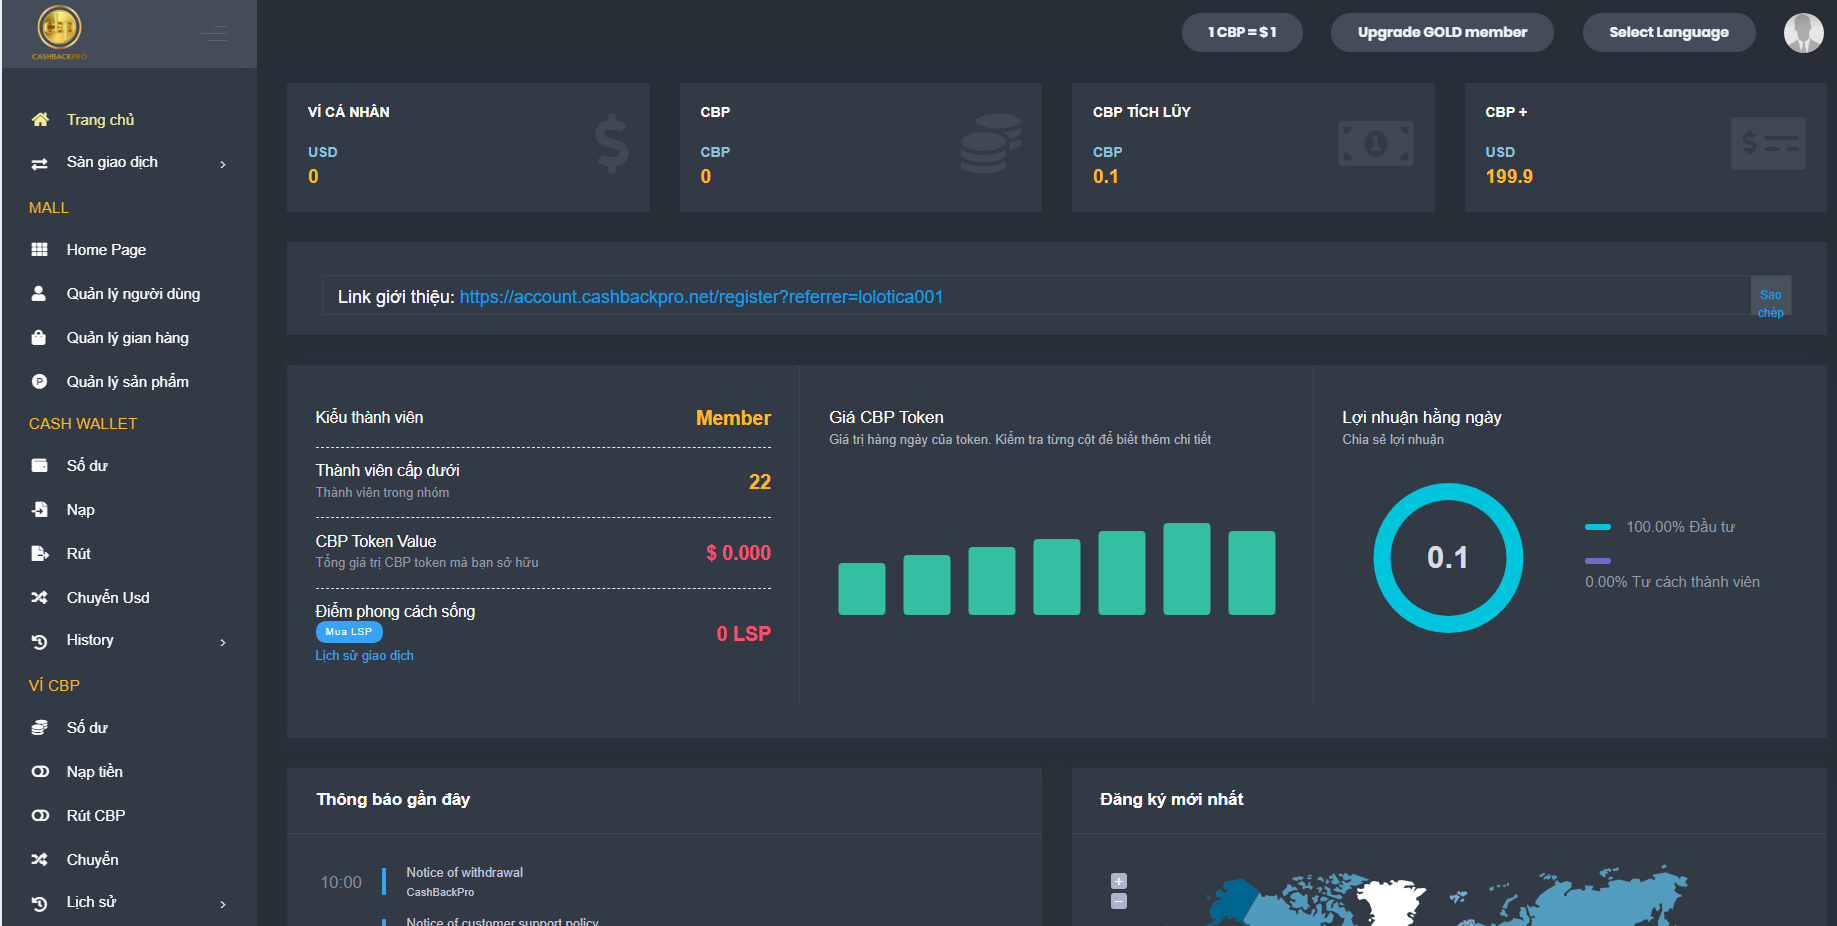The height and width of the screenshot is (926, 1837).
Task: Click the downline member count 22
Action: [x=760, y=482]
